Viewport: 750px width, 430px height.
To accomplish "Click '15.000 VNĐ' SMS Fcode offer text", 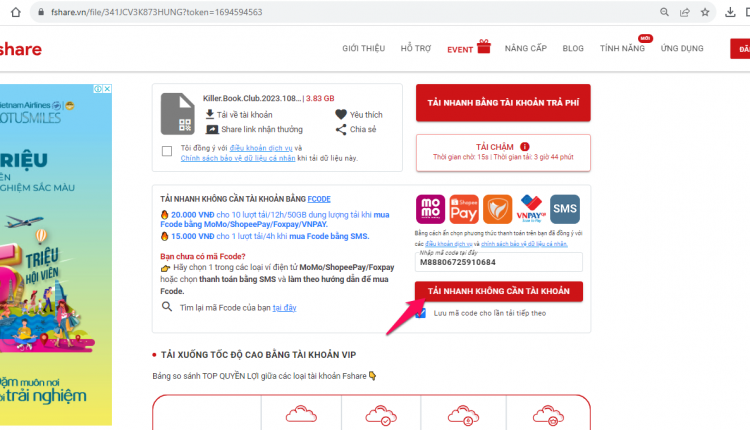I will coord(193,236).
